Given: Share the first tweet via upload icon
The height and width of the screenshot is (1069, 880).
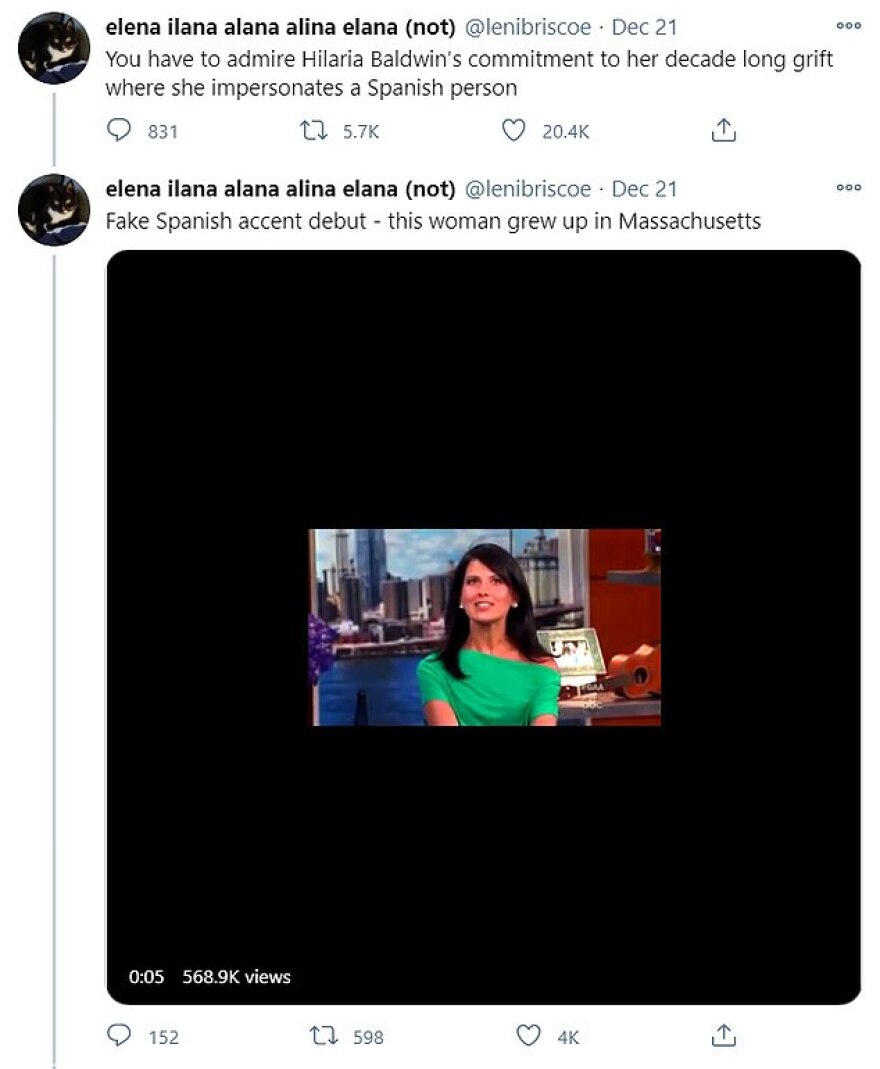Looking at the screenshot, I should click(723, 131).
